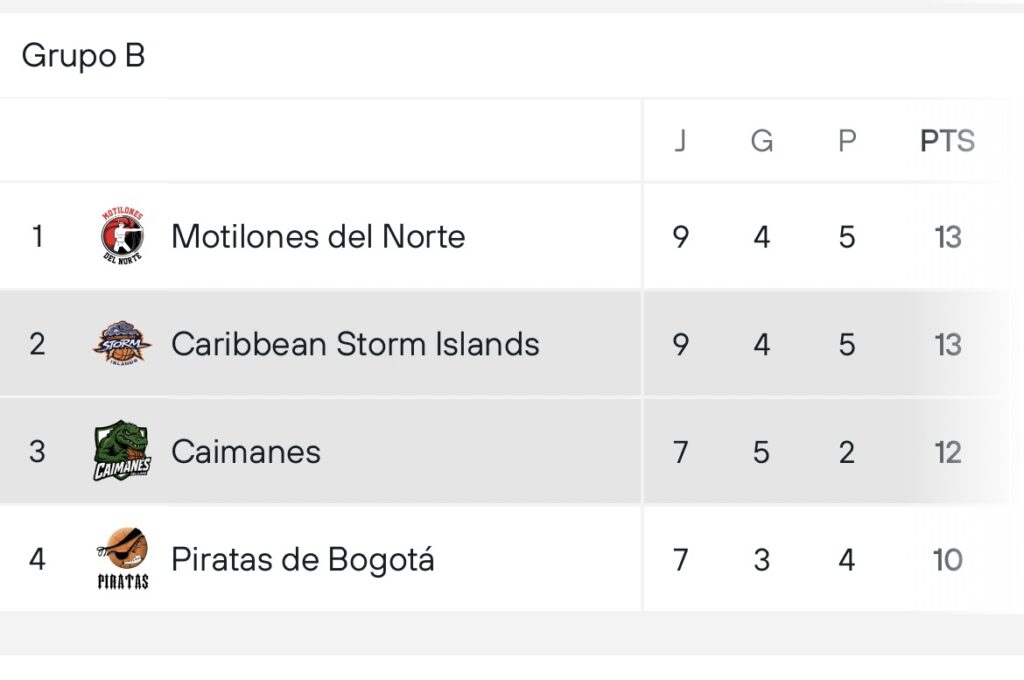1024x680 pixels.
Task: Click Caimanes' 12 points value
Action: (947, 452)
